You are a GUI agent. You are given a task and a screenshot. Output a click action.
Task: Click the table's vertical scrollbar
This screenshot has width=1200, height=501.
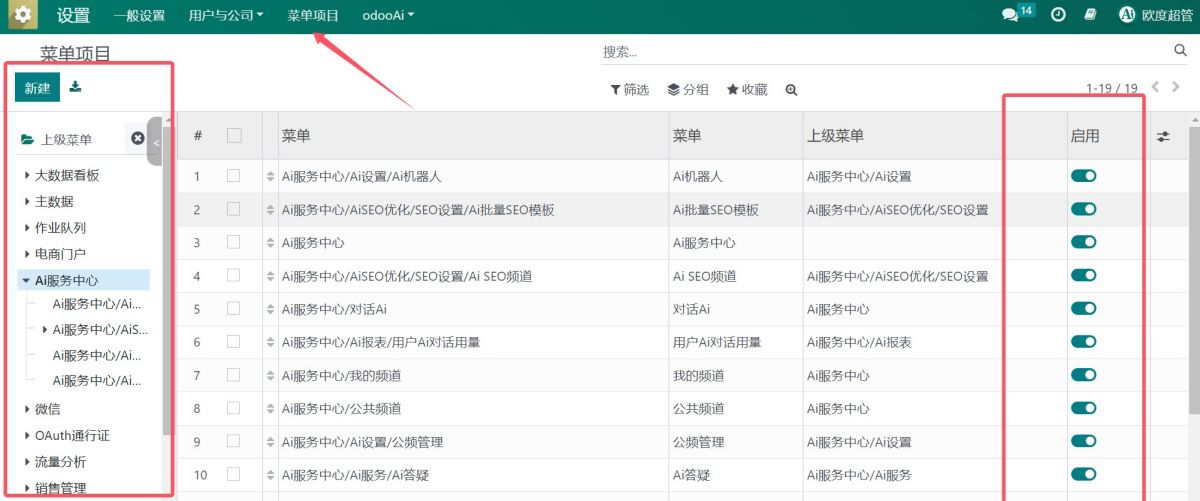[x=1194, y=270]
